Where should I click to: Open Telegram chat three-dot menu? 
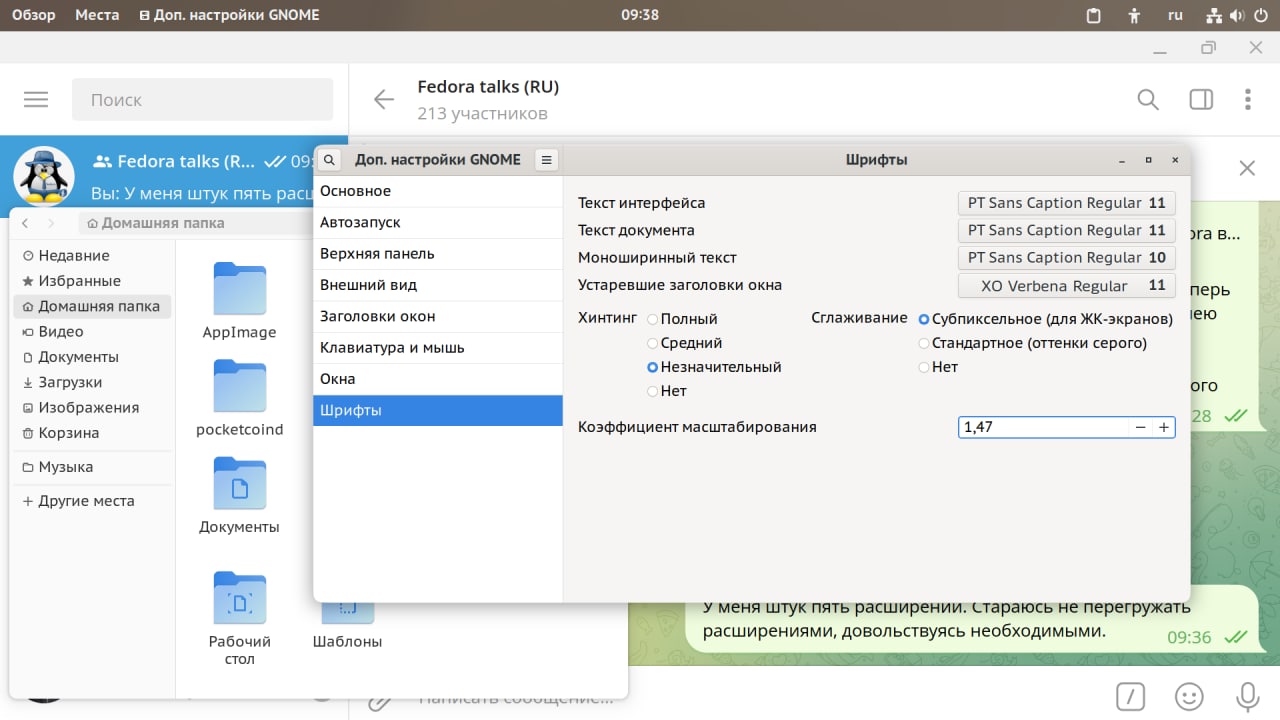click(x=1248, y=99)
